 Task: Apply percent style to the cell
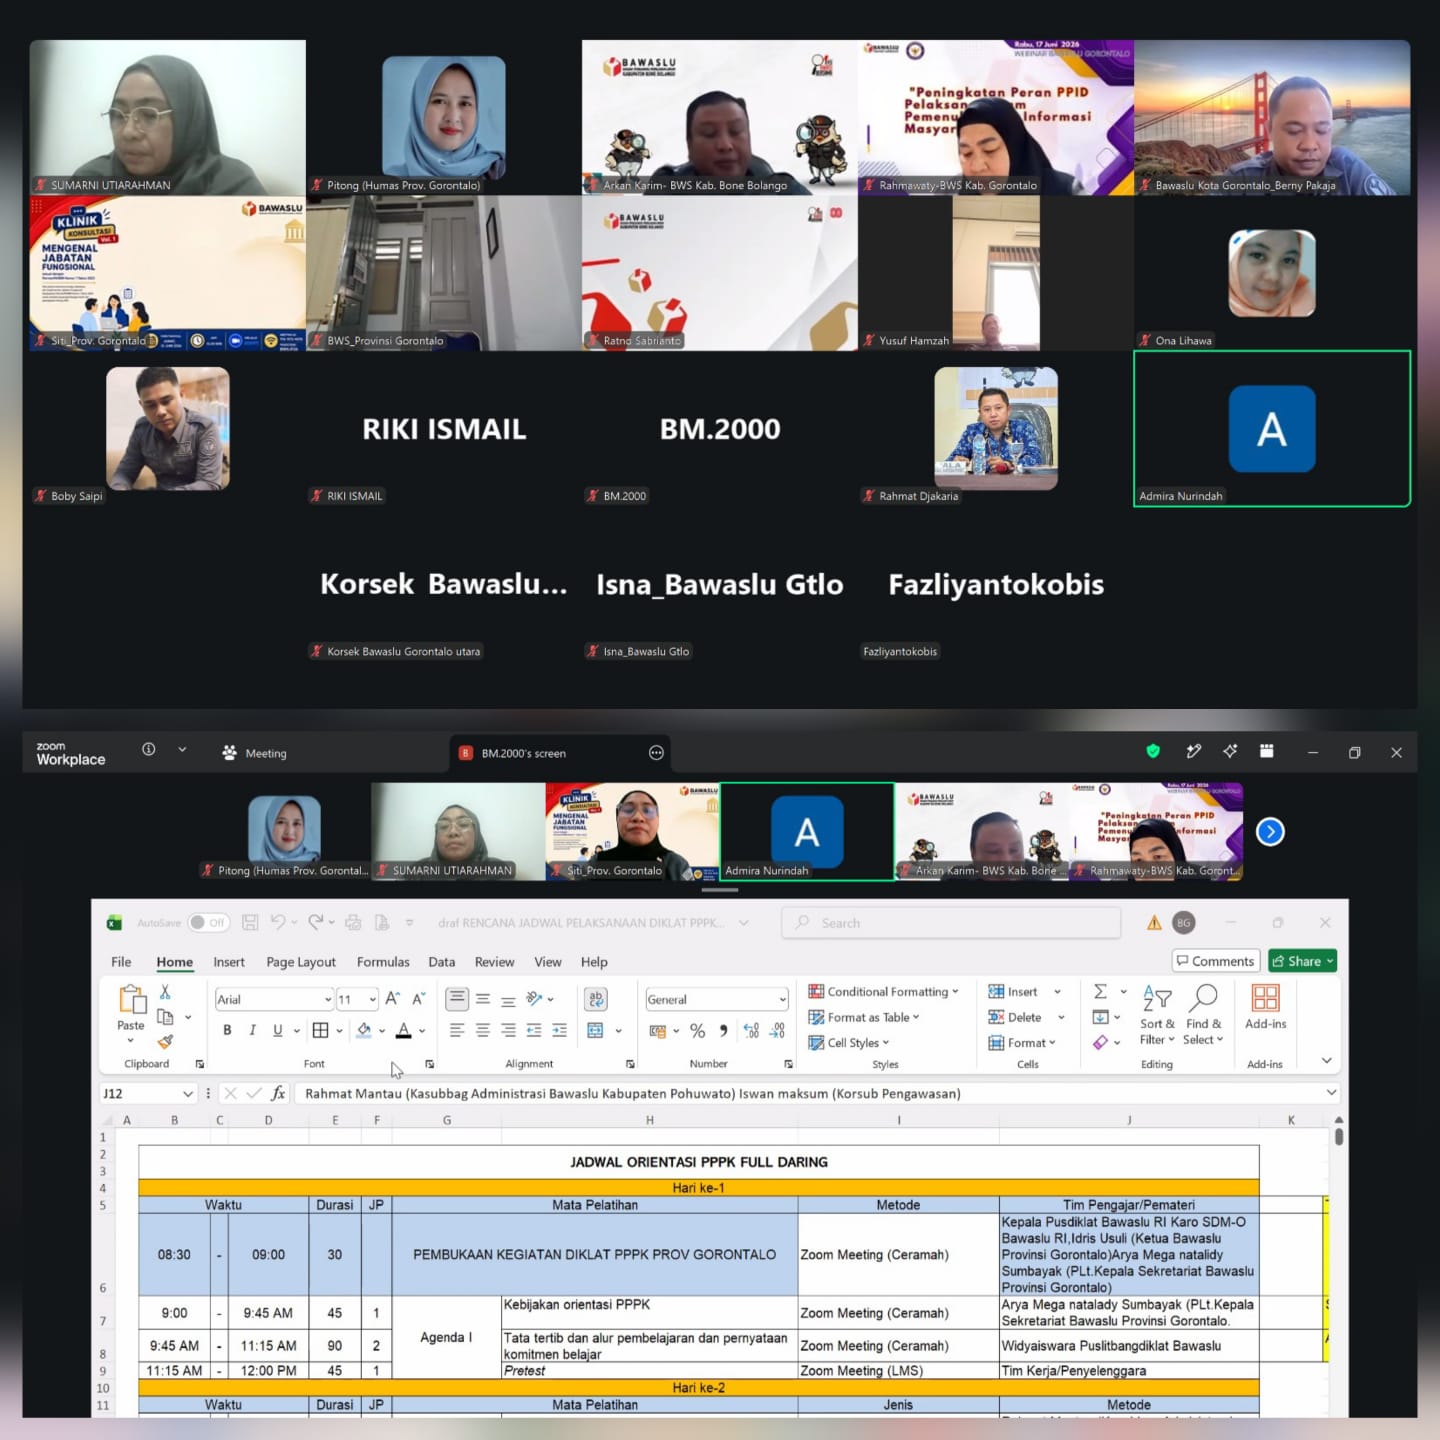(698, 1030)
